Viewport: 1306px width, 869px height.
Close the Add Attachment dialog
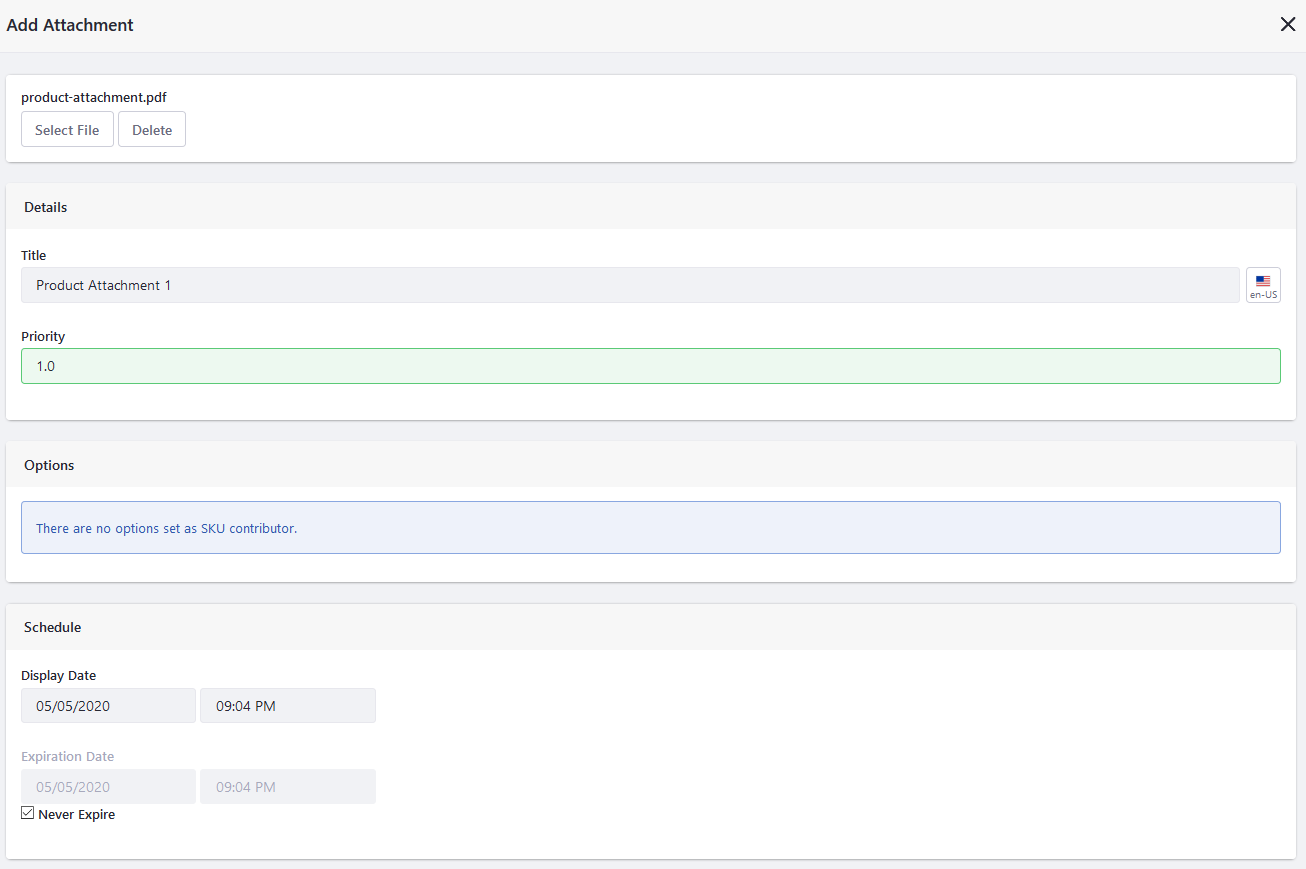[x=1287, y=25]
